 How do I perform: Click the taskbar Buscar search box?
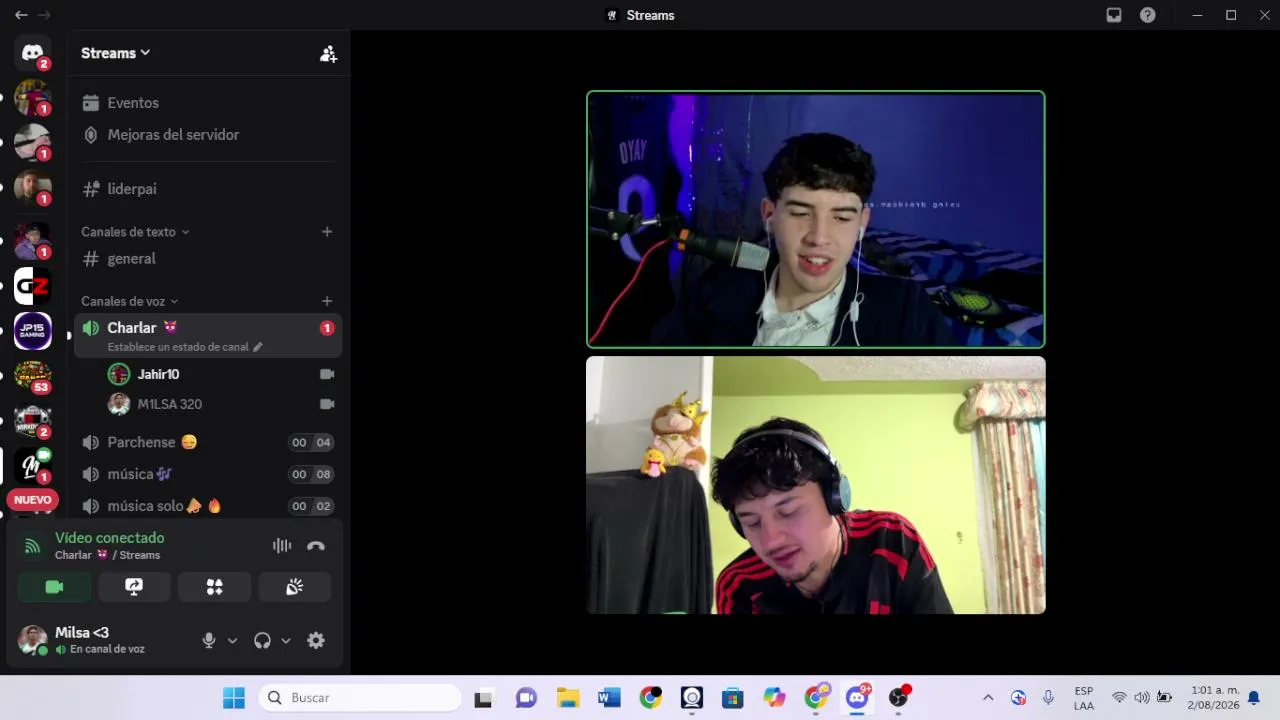[360, 698]
